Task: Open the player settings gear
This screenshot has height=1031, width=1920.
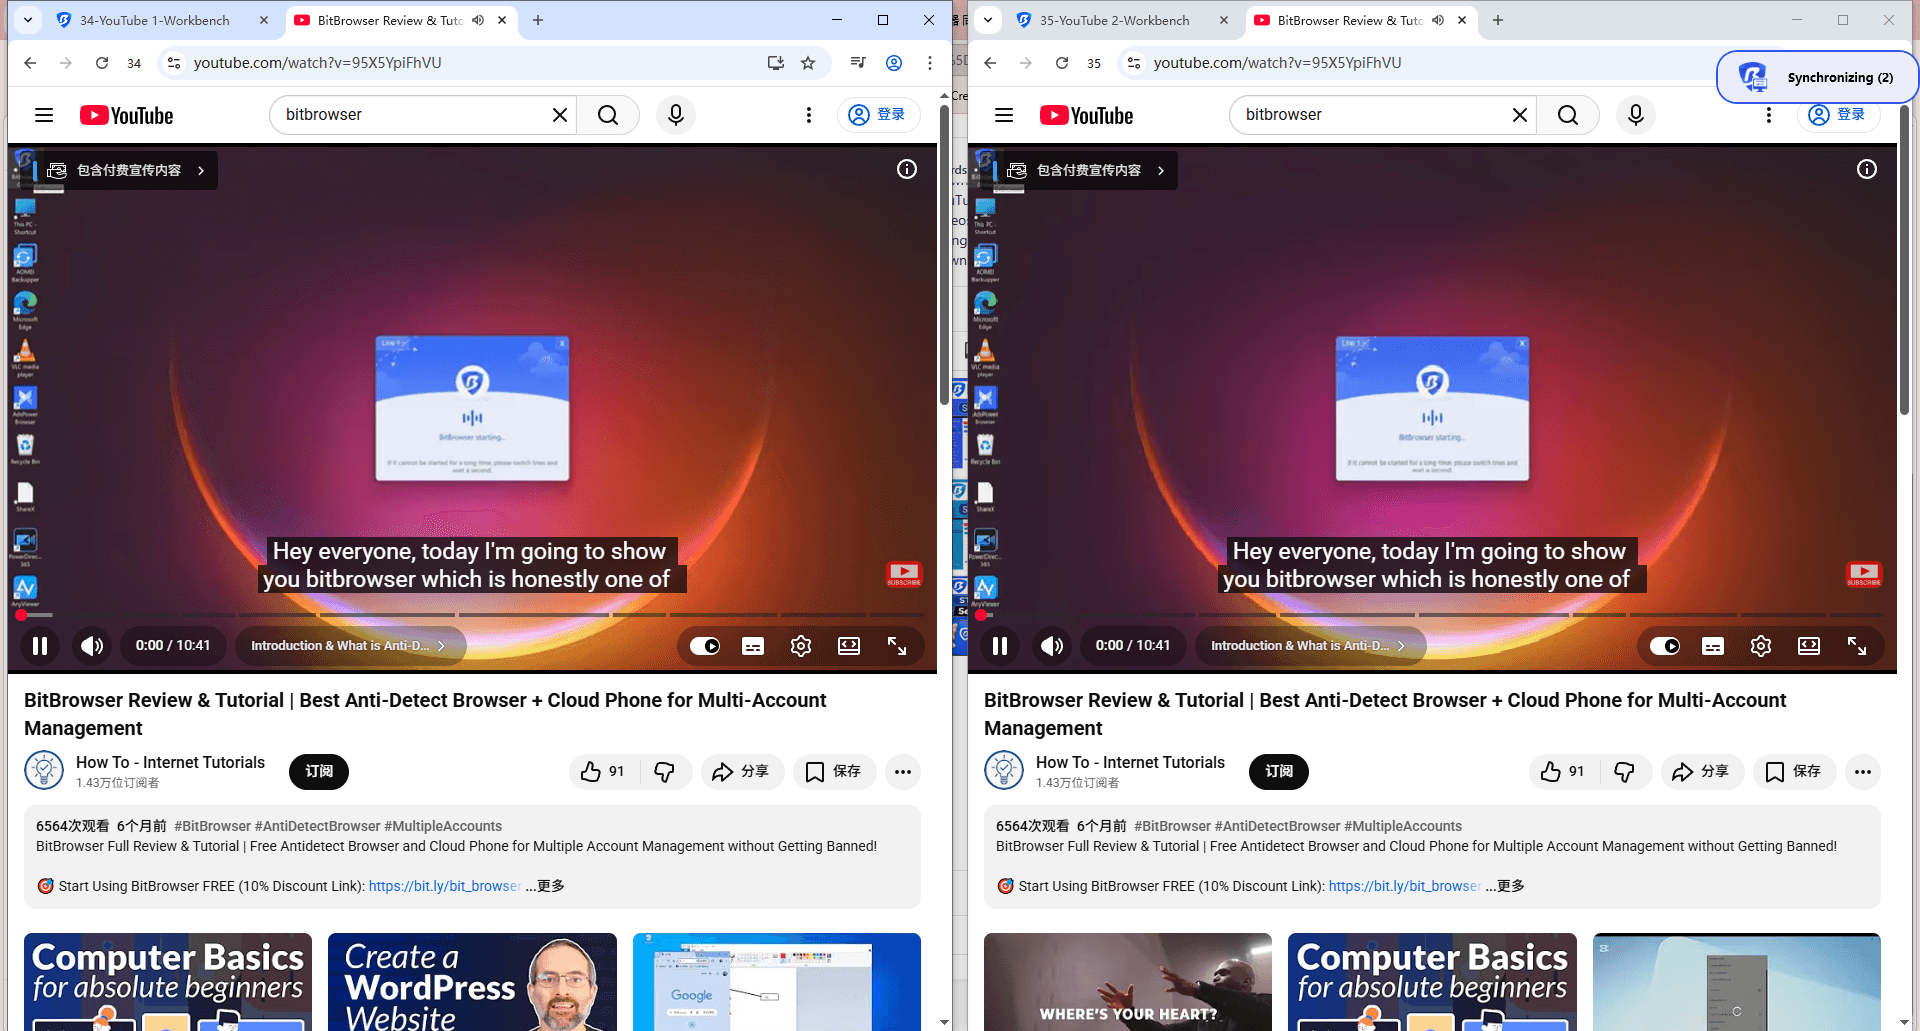Action: (800, 646)
